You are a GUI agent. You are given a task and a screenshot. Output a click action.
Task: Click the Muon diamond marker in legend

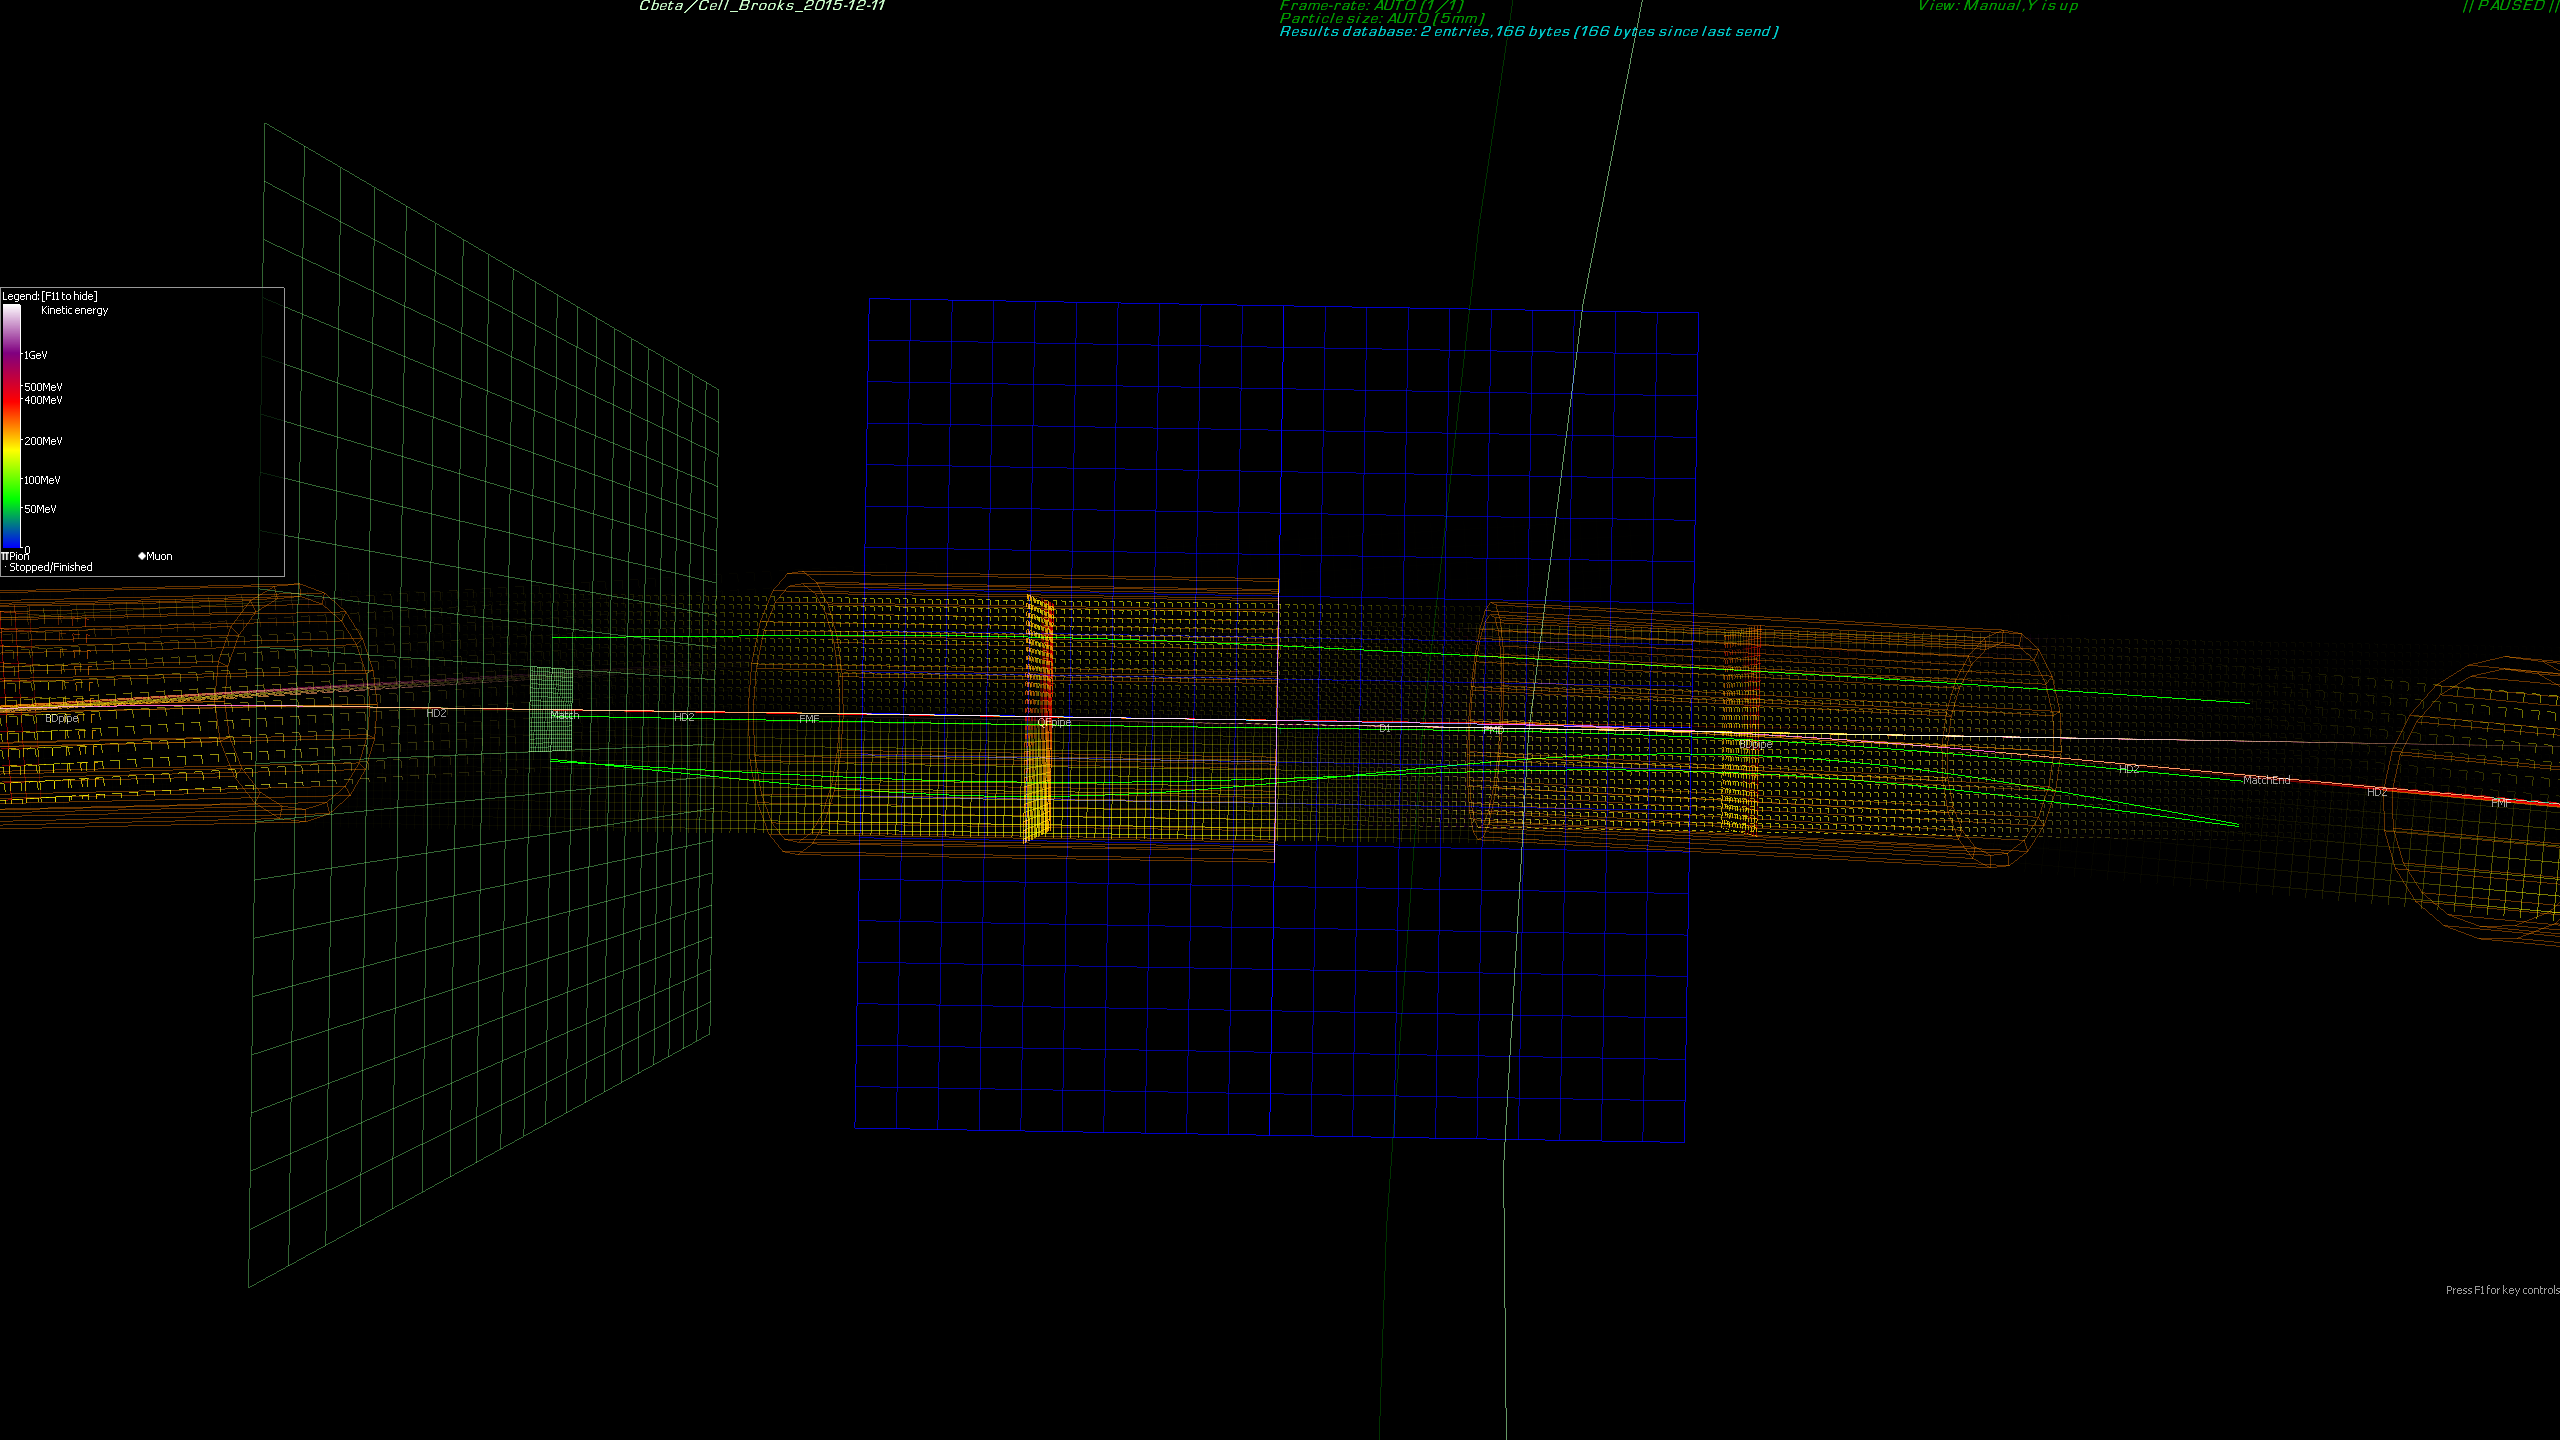pyautogui.click(x=142, y=556)
